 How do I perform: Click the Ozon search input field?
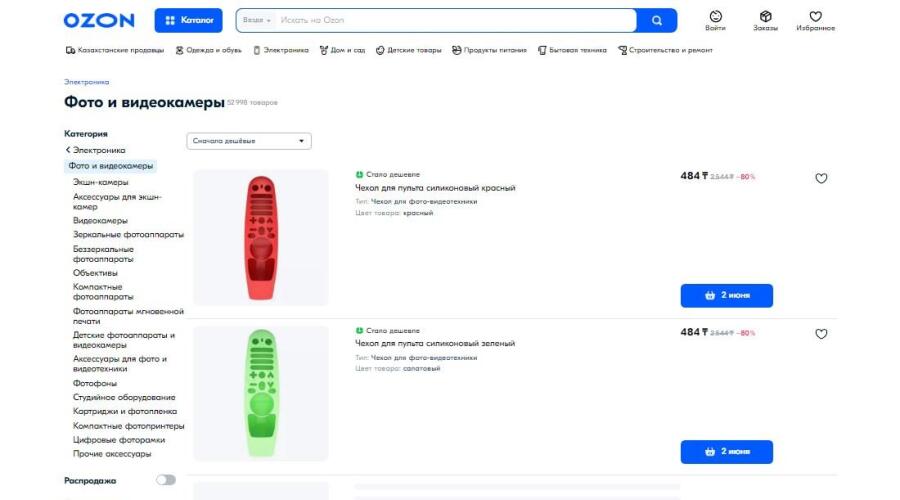(x=455, y=20)
